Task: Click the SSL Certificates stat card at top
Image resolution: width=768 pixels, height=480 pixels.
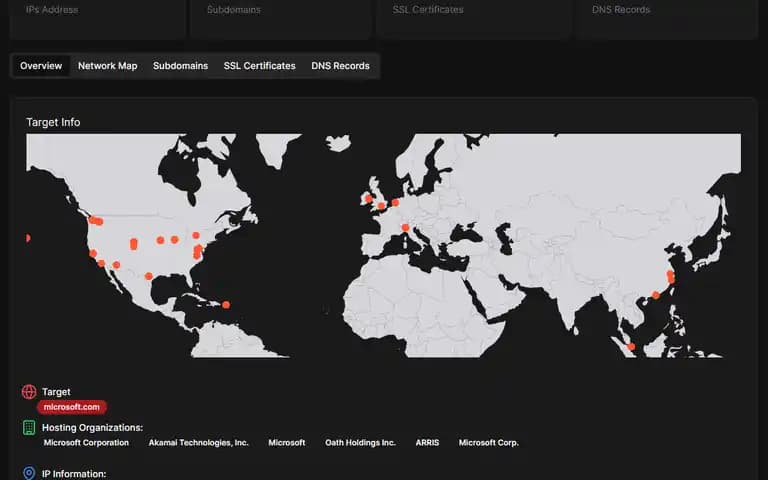Action: [x=474, y=19]
